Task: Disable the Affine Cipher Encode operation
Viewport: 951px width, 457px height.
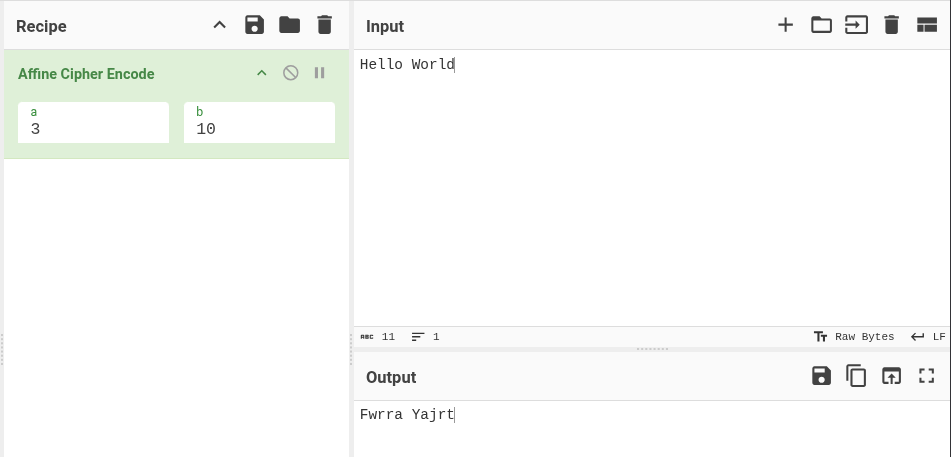Action: (x=290, y=73)
